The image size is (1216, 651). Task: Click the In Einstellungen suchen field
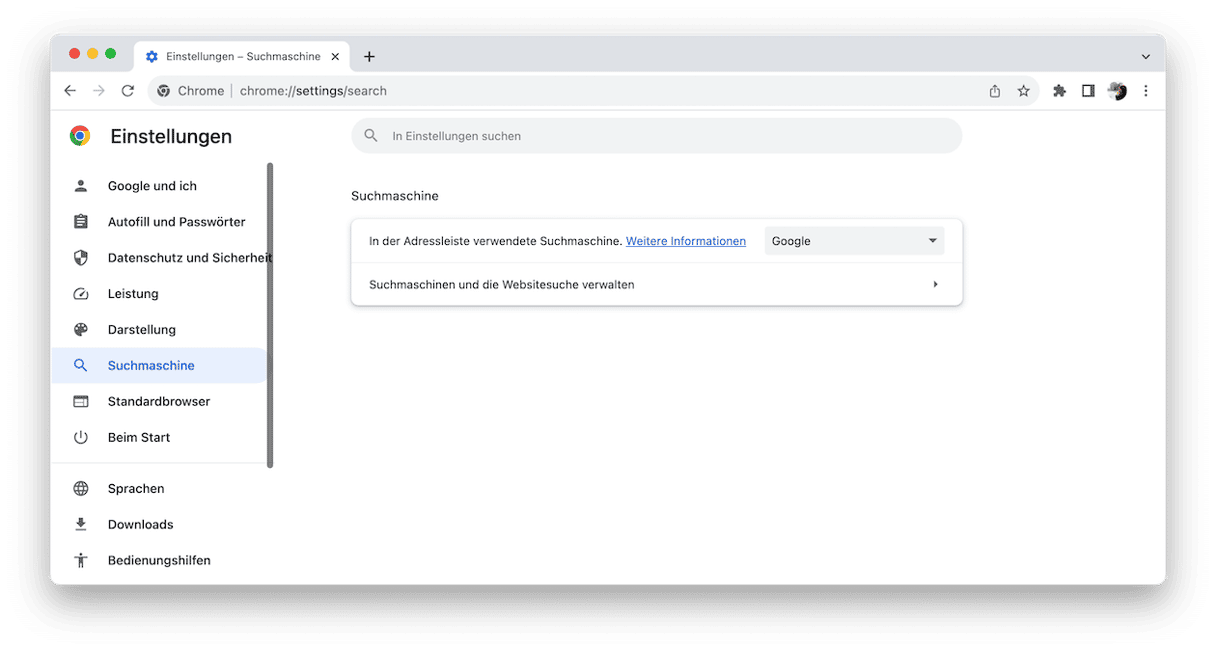pos(656,136)
